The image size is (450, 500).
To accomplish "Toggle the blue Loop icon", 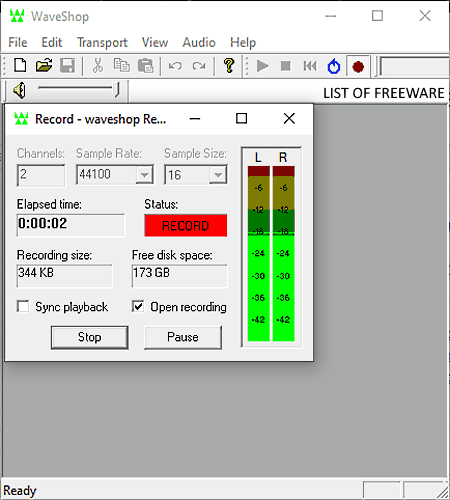I will pyautogui.click(x=334, y=66).
